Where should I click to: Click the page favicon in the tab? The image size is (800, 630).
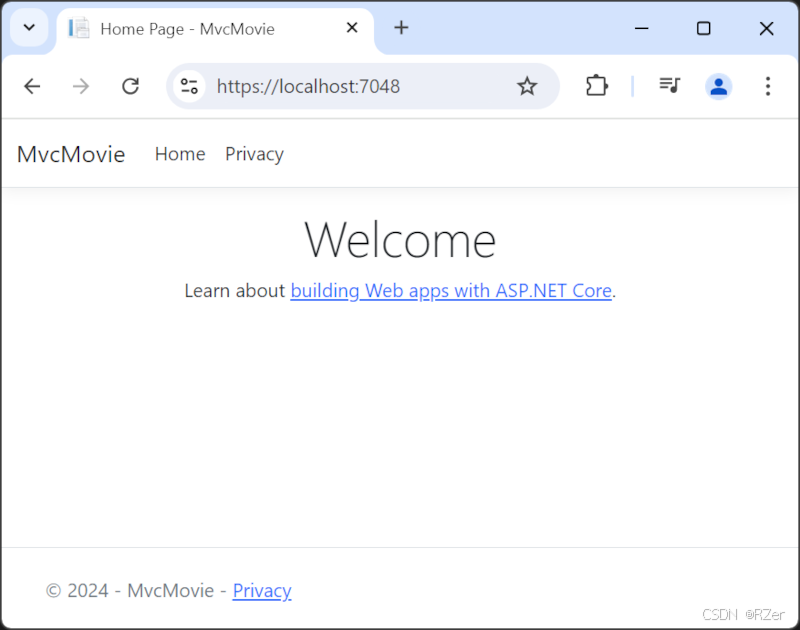(x=79, y=28)
